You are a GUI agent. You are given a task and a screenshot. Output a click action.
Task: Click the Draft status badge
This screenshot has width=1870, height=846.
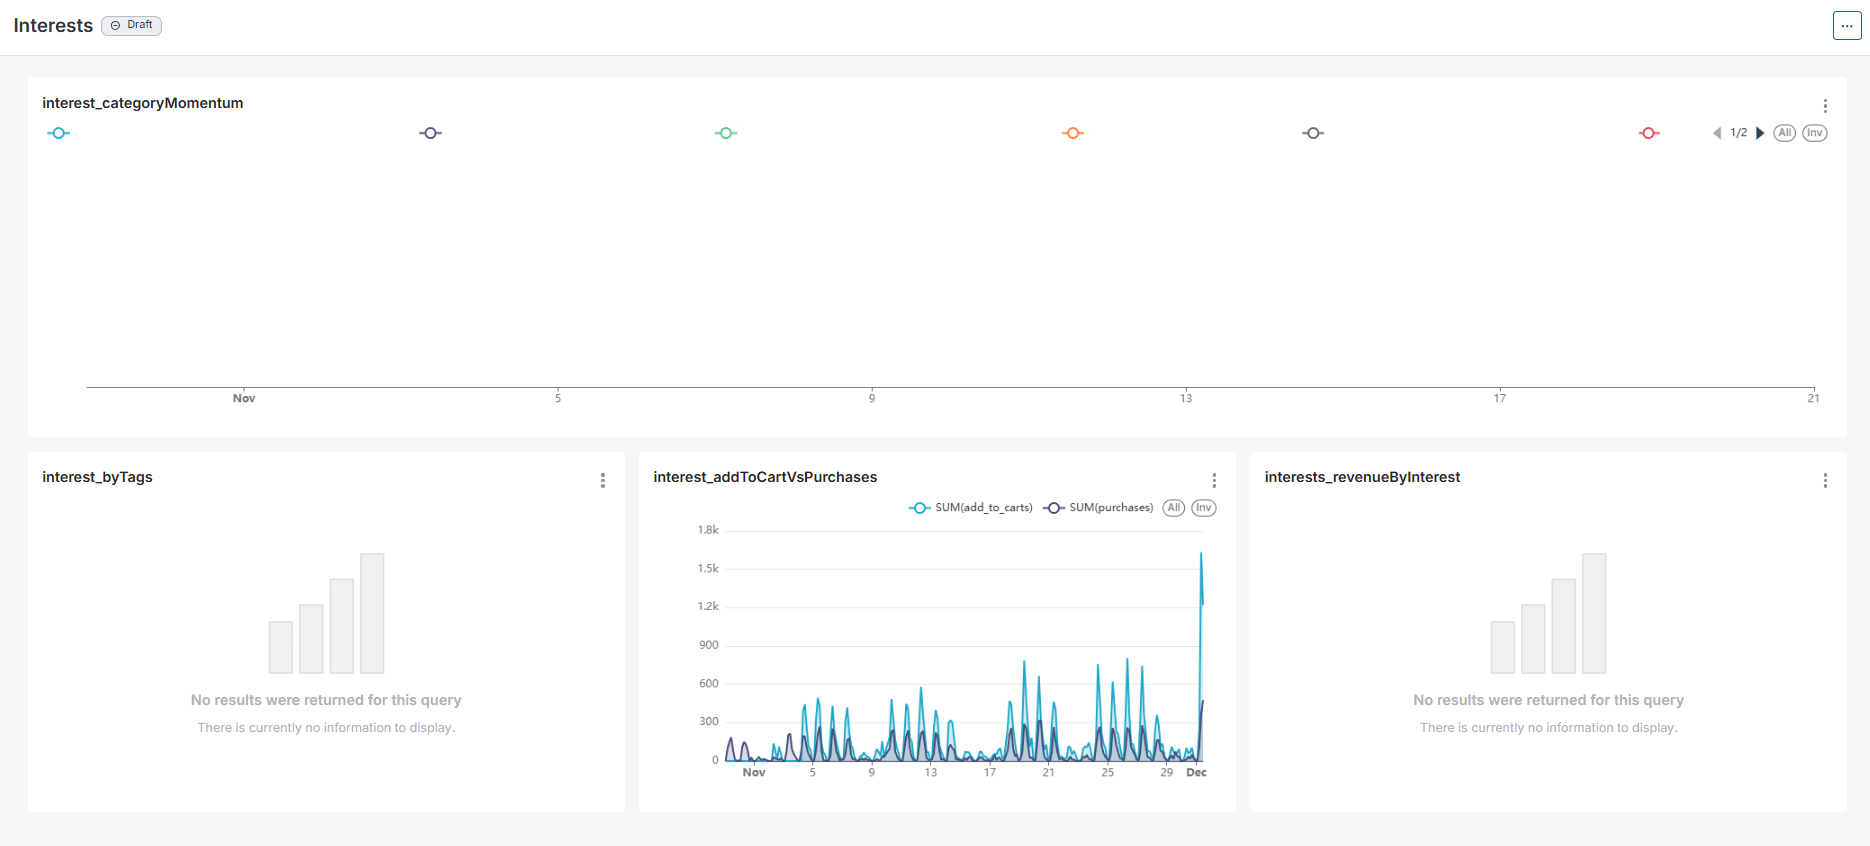131,25
